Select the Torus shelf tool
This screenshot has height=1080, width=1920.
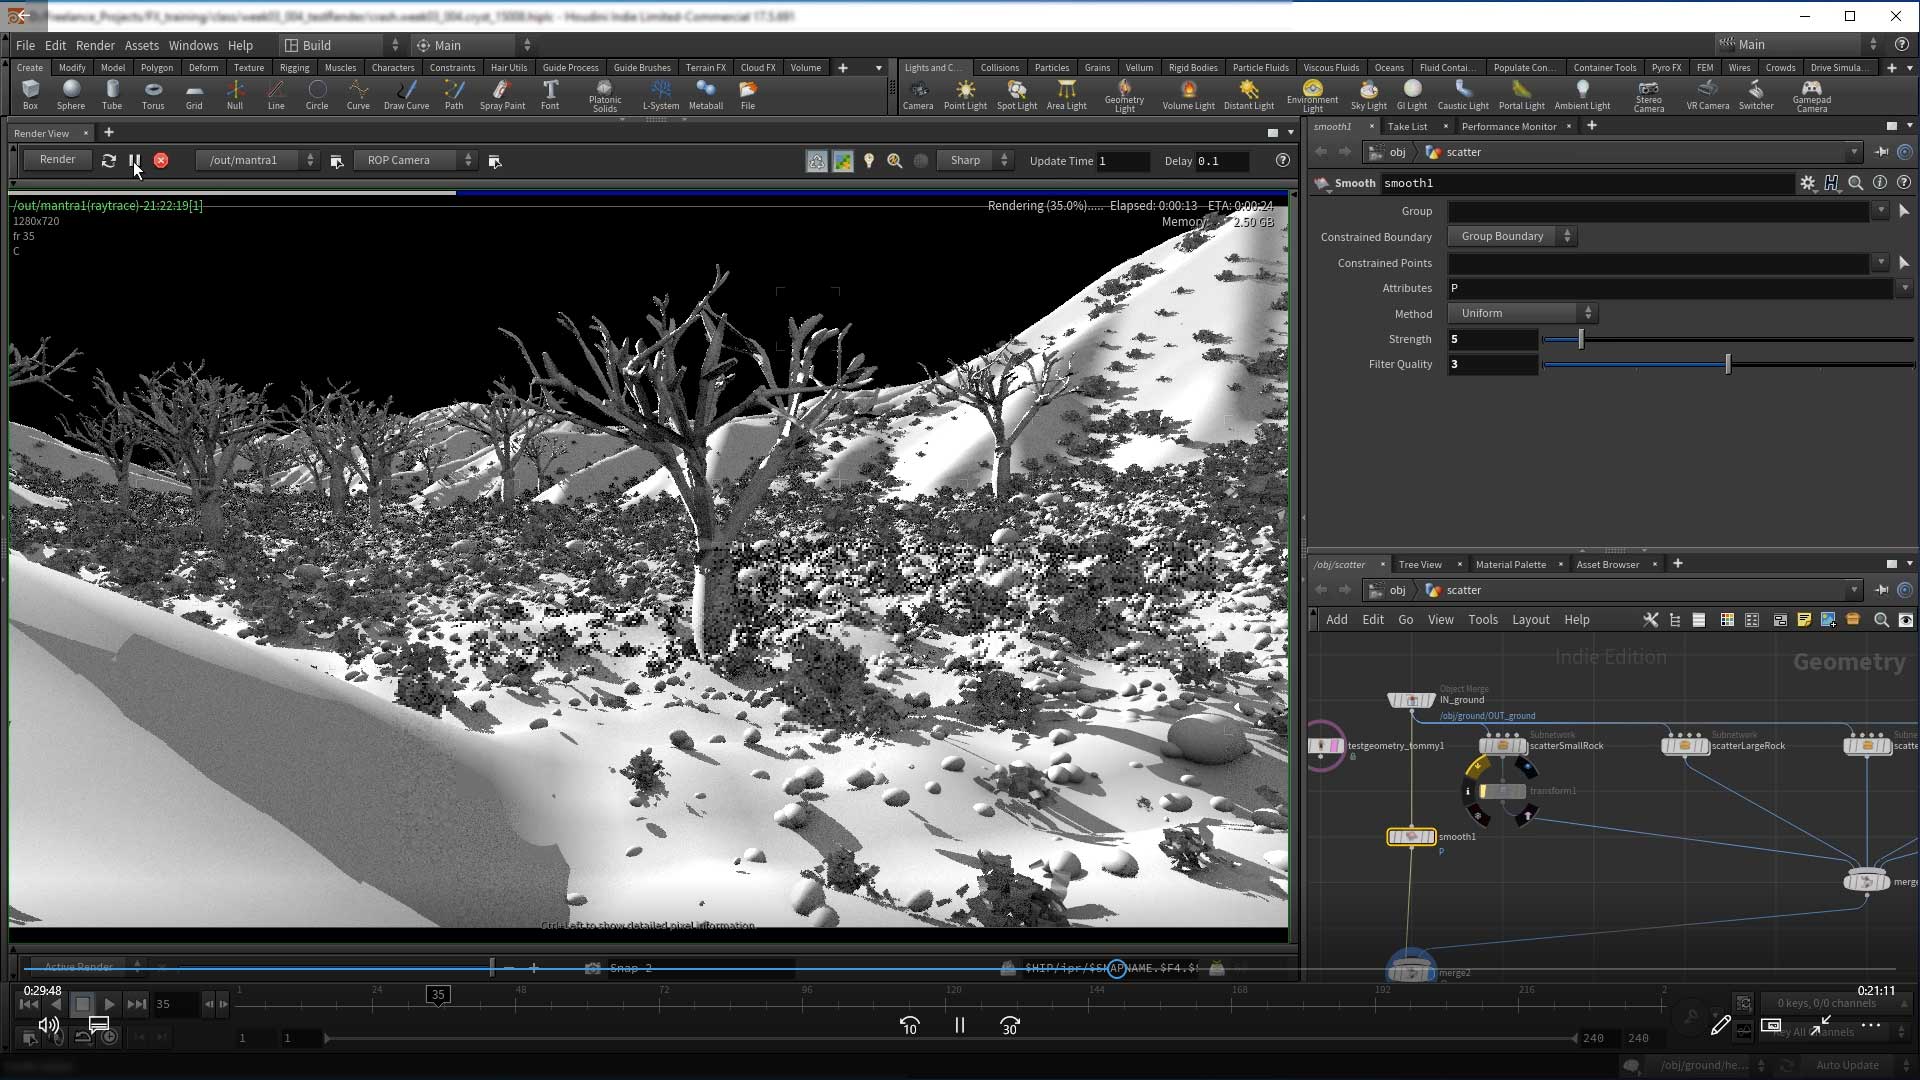152,94
